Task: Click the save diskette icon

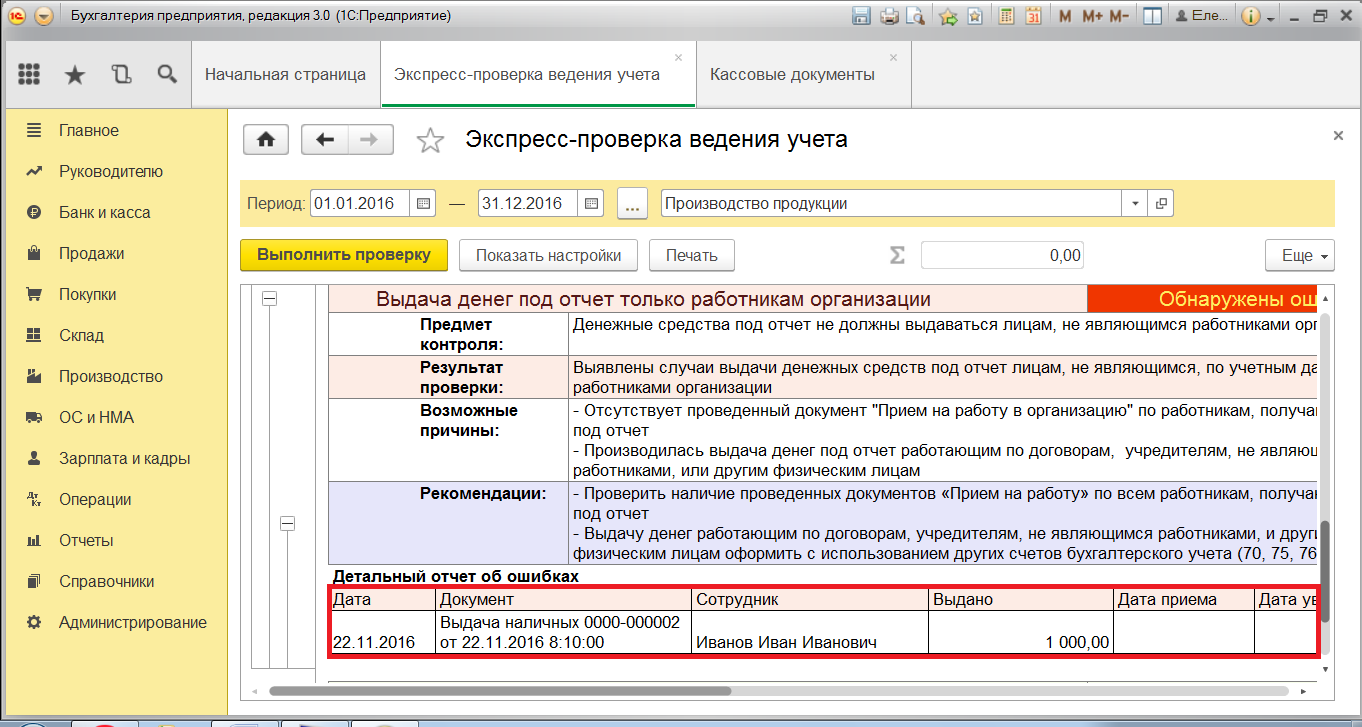Action: pos(861,16)
